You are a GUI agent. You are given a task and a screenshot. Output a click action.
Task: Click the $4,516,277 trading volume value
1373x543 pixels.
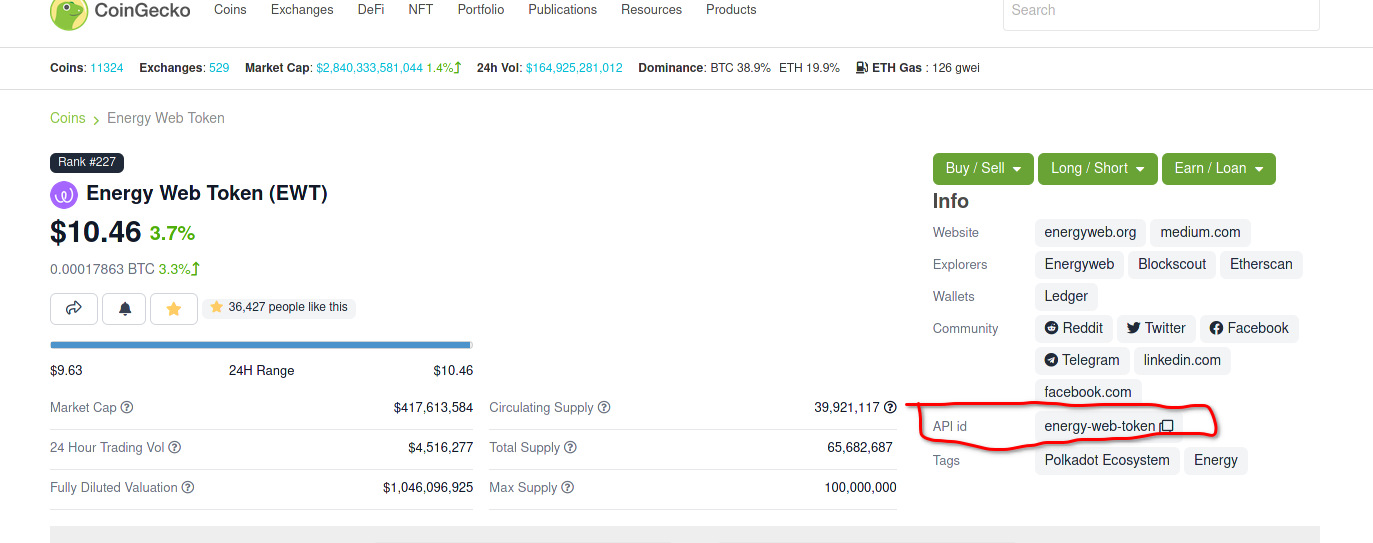(x=440, y=447)
